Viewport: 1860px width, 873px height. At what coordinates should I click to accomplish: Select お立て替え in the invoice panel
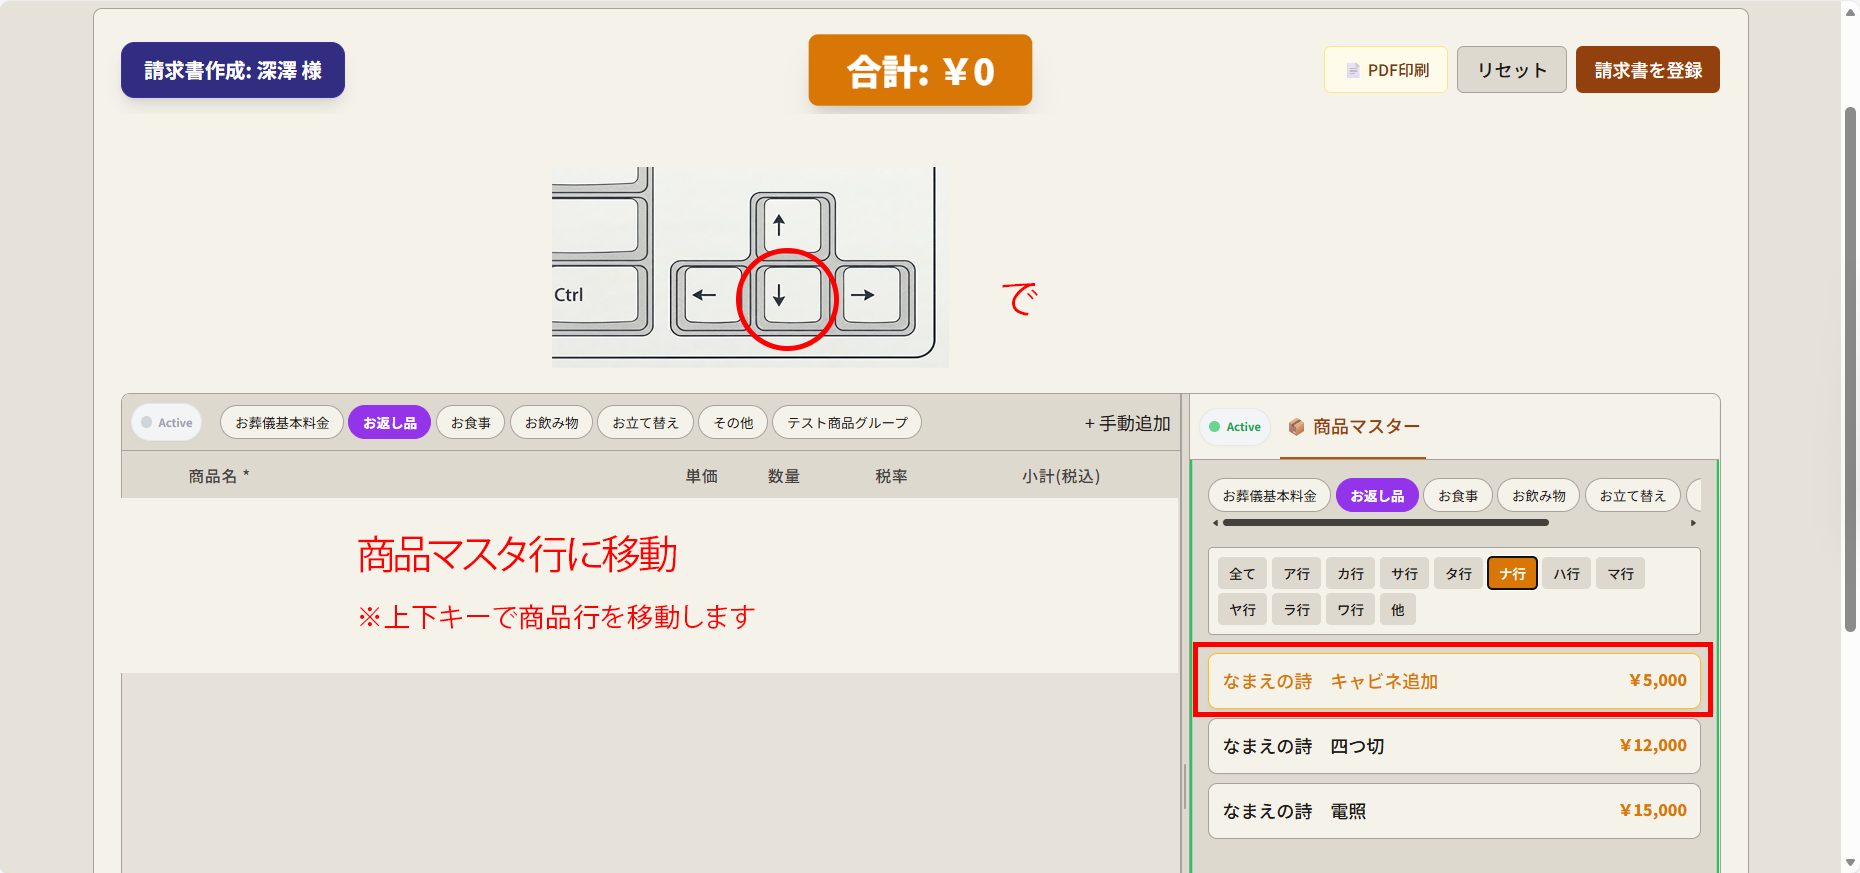point(645,423)
